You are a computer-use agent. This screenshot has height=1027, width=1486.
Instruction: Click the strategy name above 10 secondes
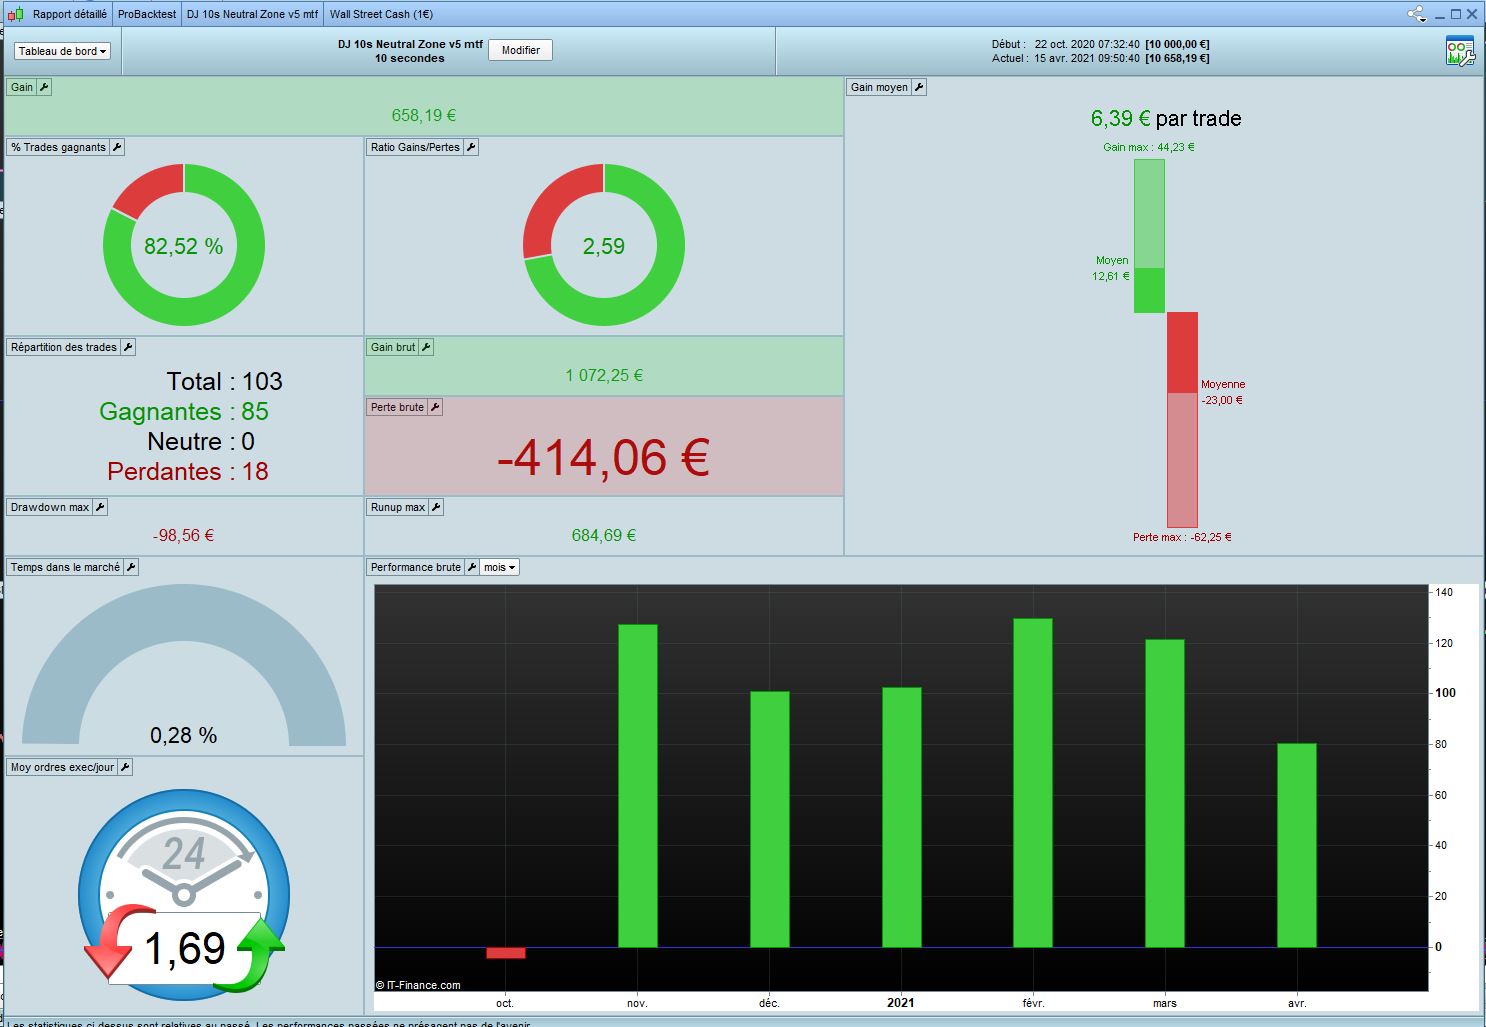(410, 44)
